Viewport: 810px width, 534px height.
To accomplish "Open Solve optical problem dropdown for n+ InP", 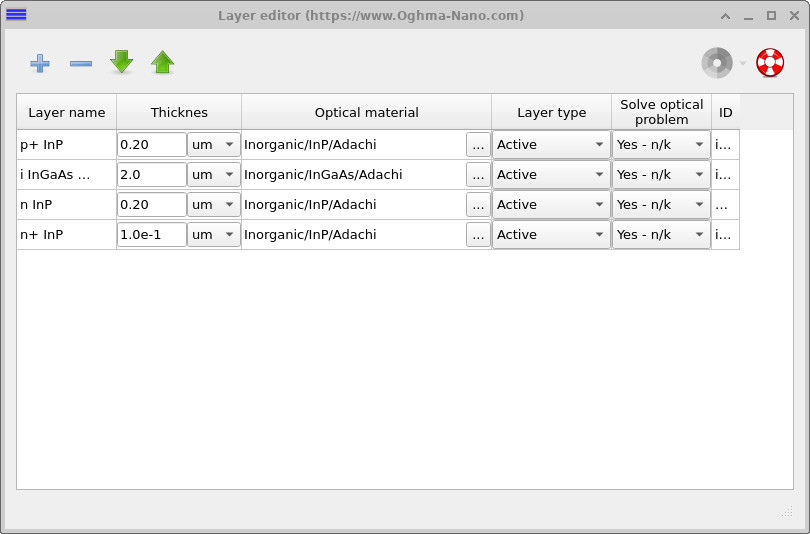I will click(x=661, y=234).
